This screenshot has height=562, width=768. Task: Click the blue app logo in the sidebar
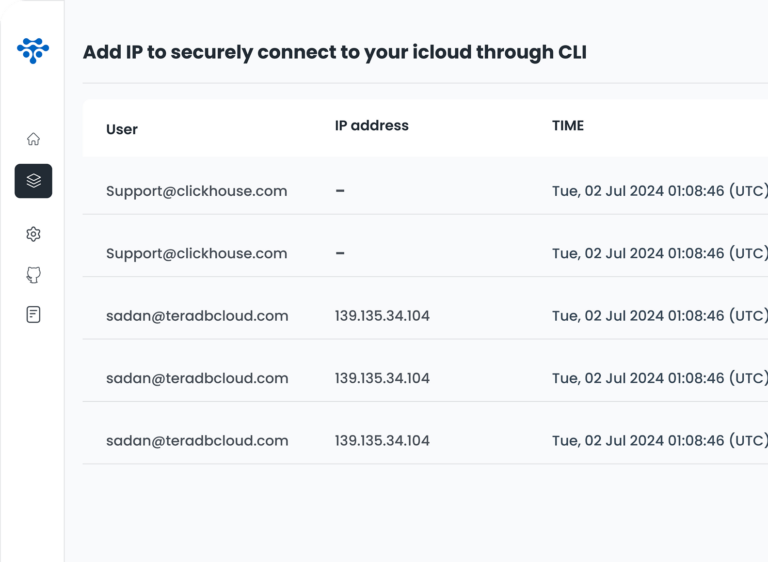pos(33,50)
